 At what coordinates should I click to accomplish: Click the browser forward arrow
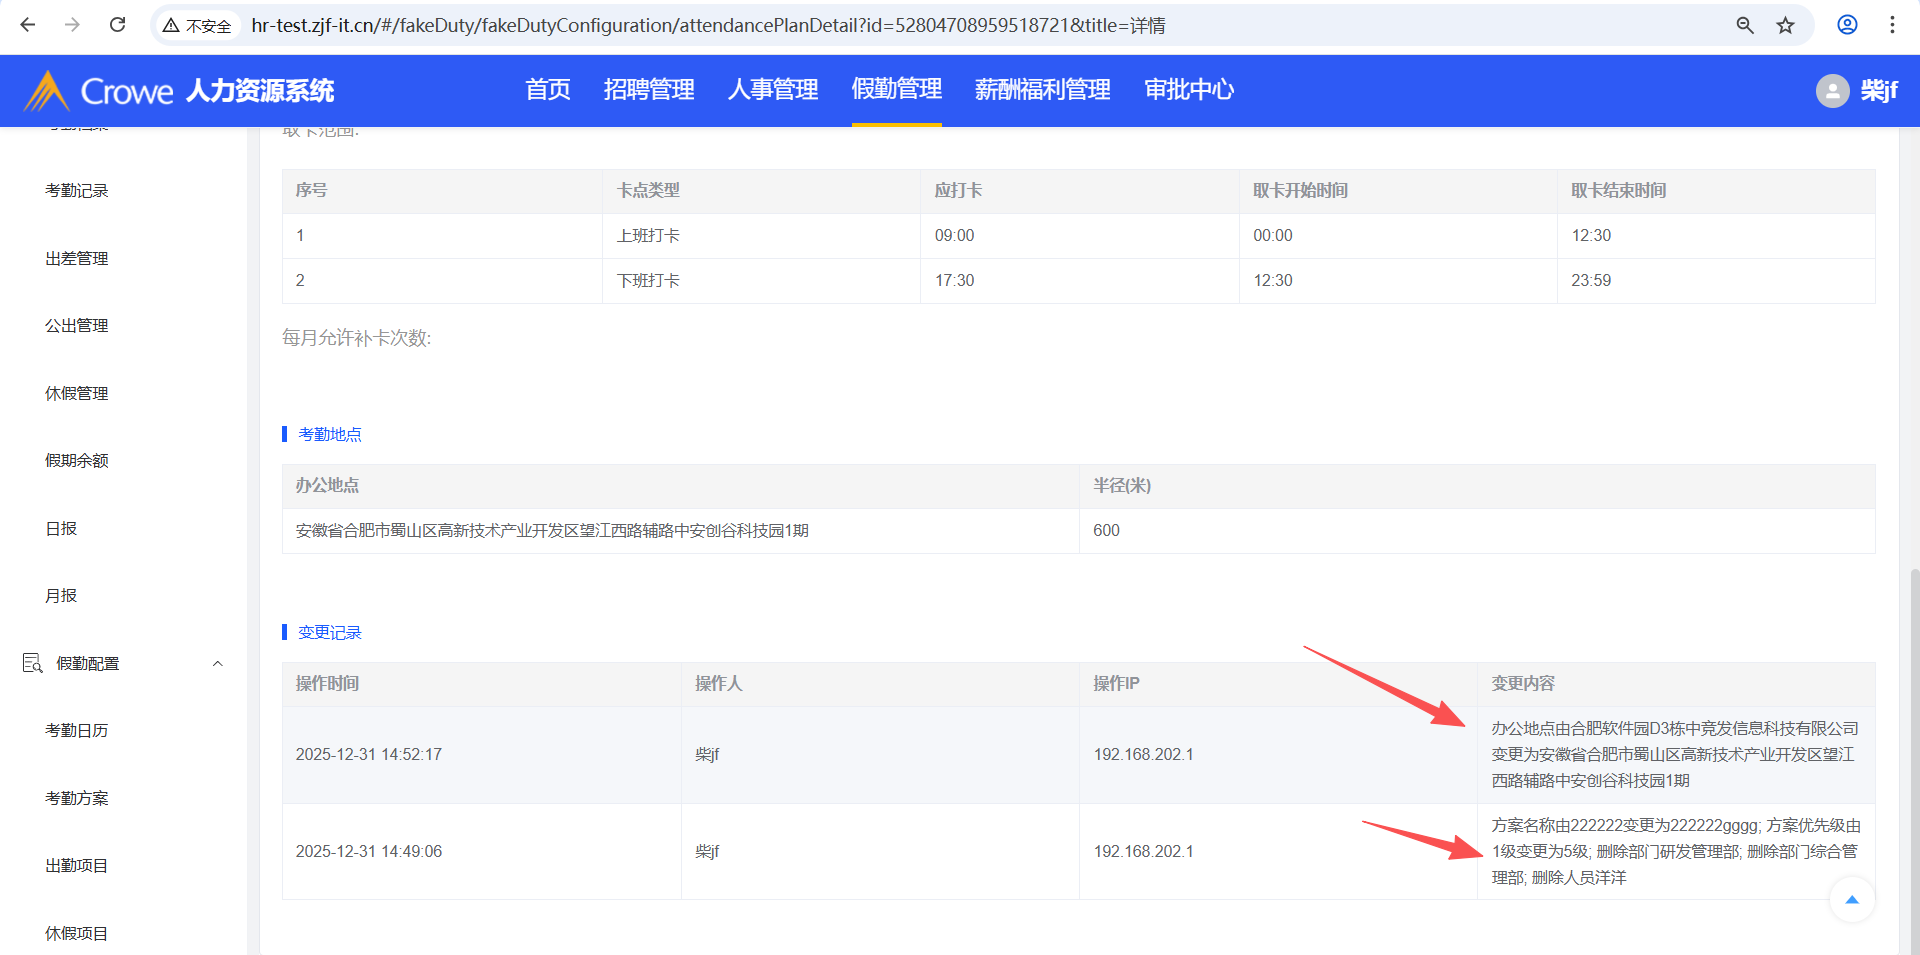point(72,25)
